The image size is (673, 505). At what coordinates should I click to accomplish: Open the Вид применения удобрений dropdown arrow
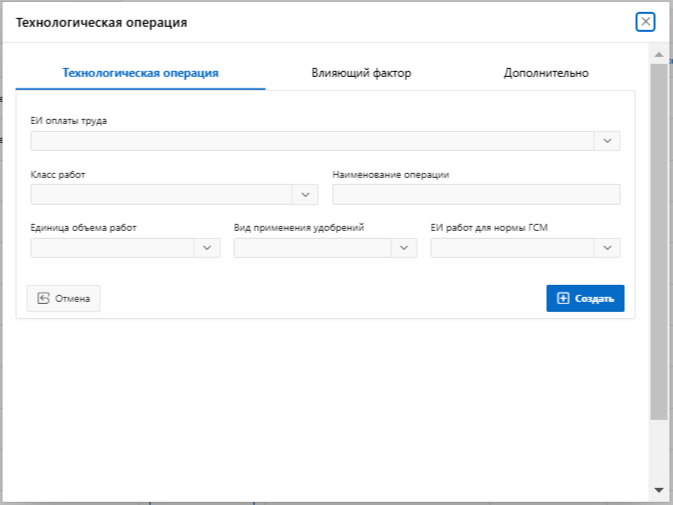[x=404, y=248]
